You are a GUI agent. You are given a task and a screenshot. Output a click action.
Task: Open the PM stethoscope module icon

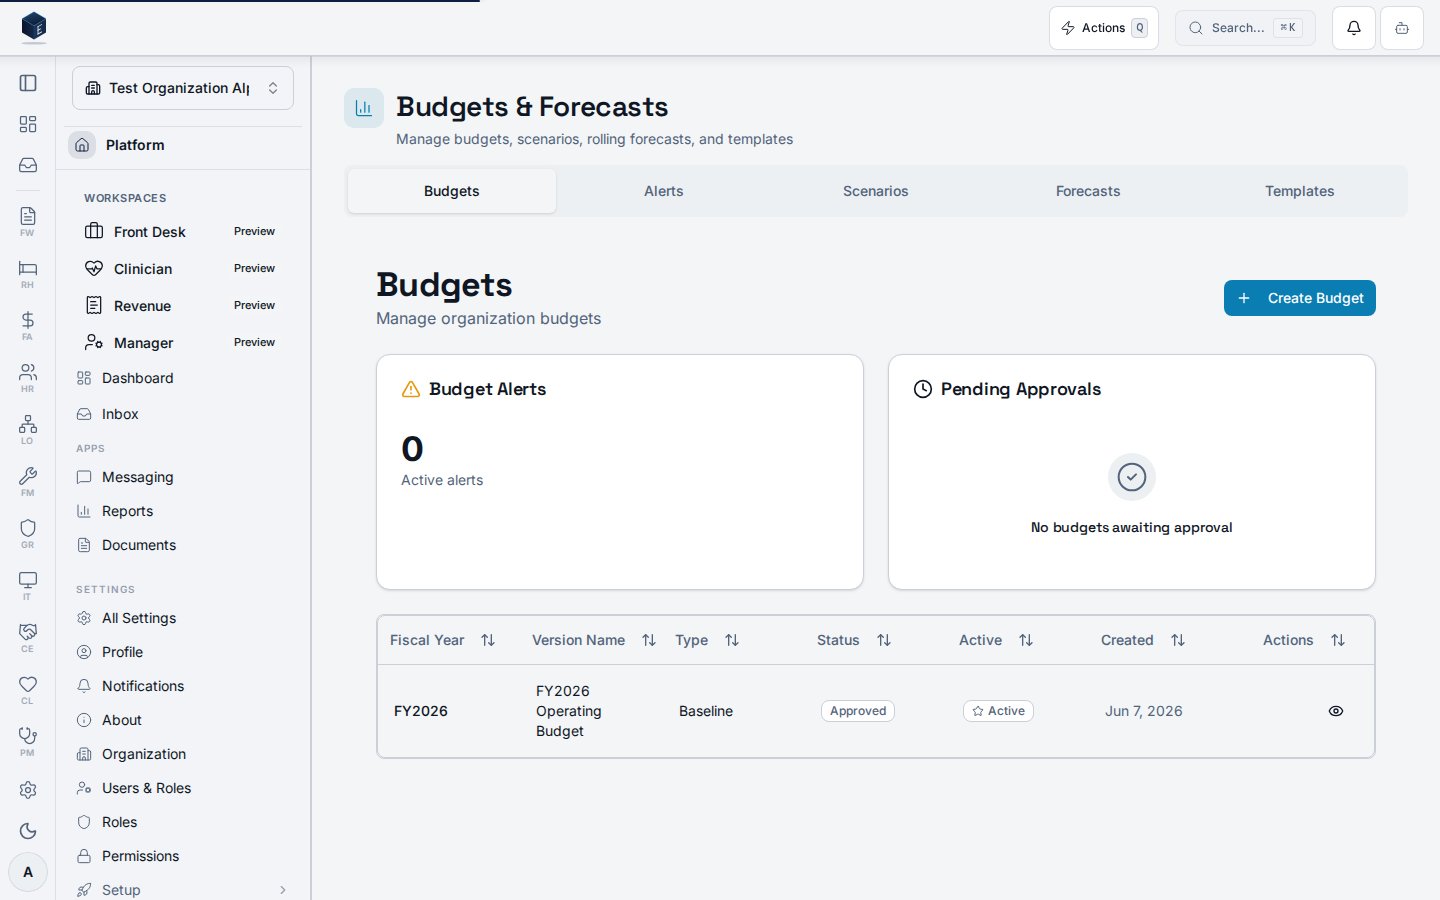[x=28, y=741]
